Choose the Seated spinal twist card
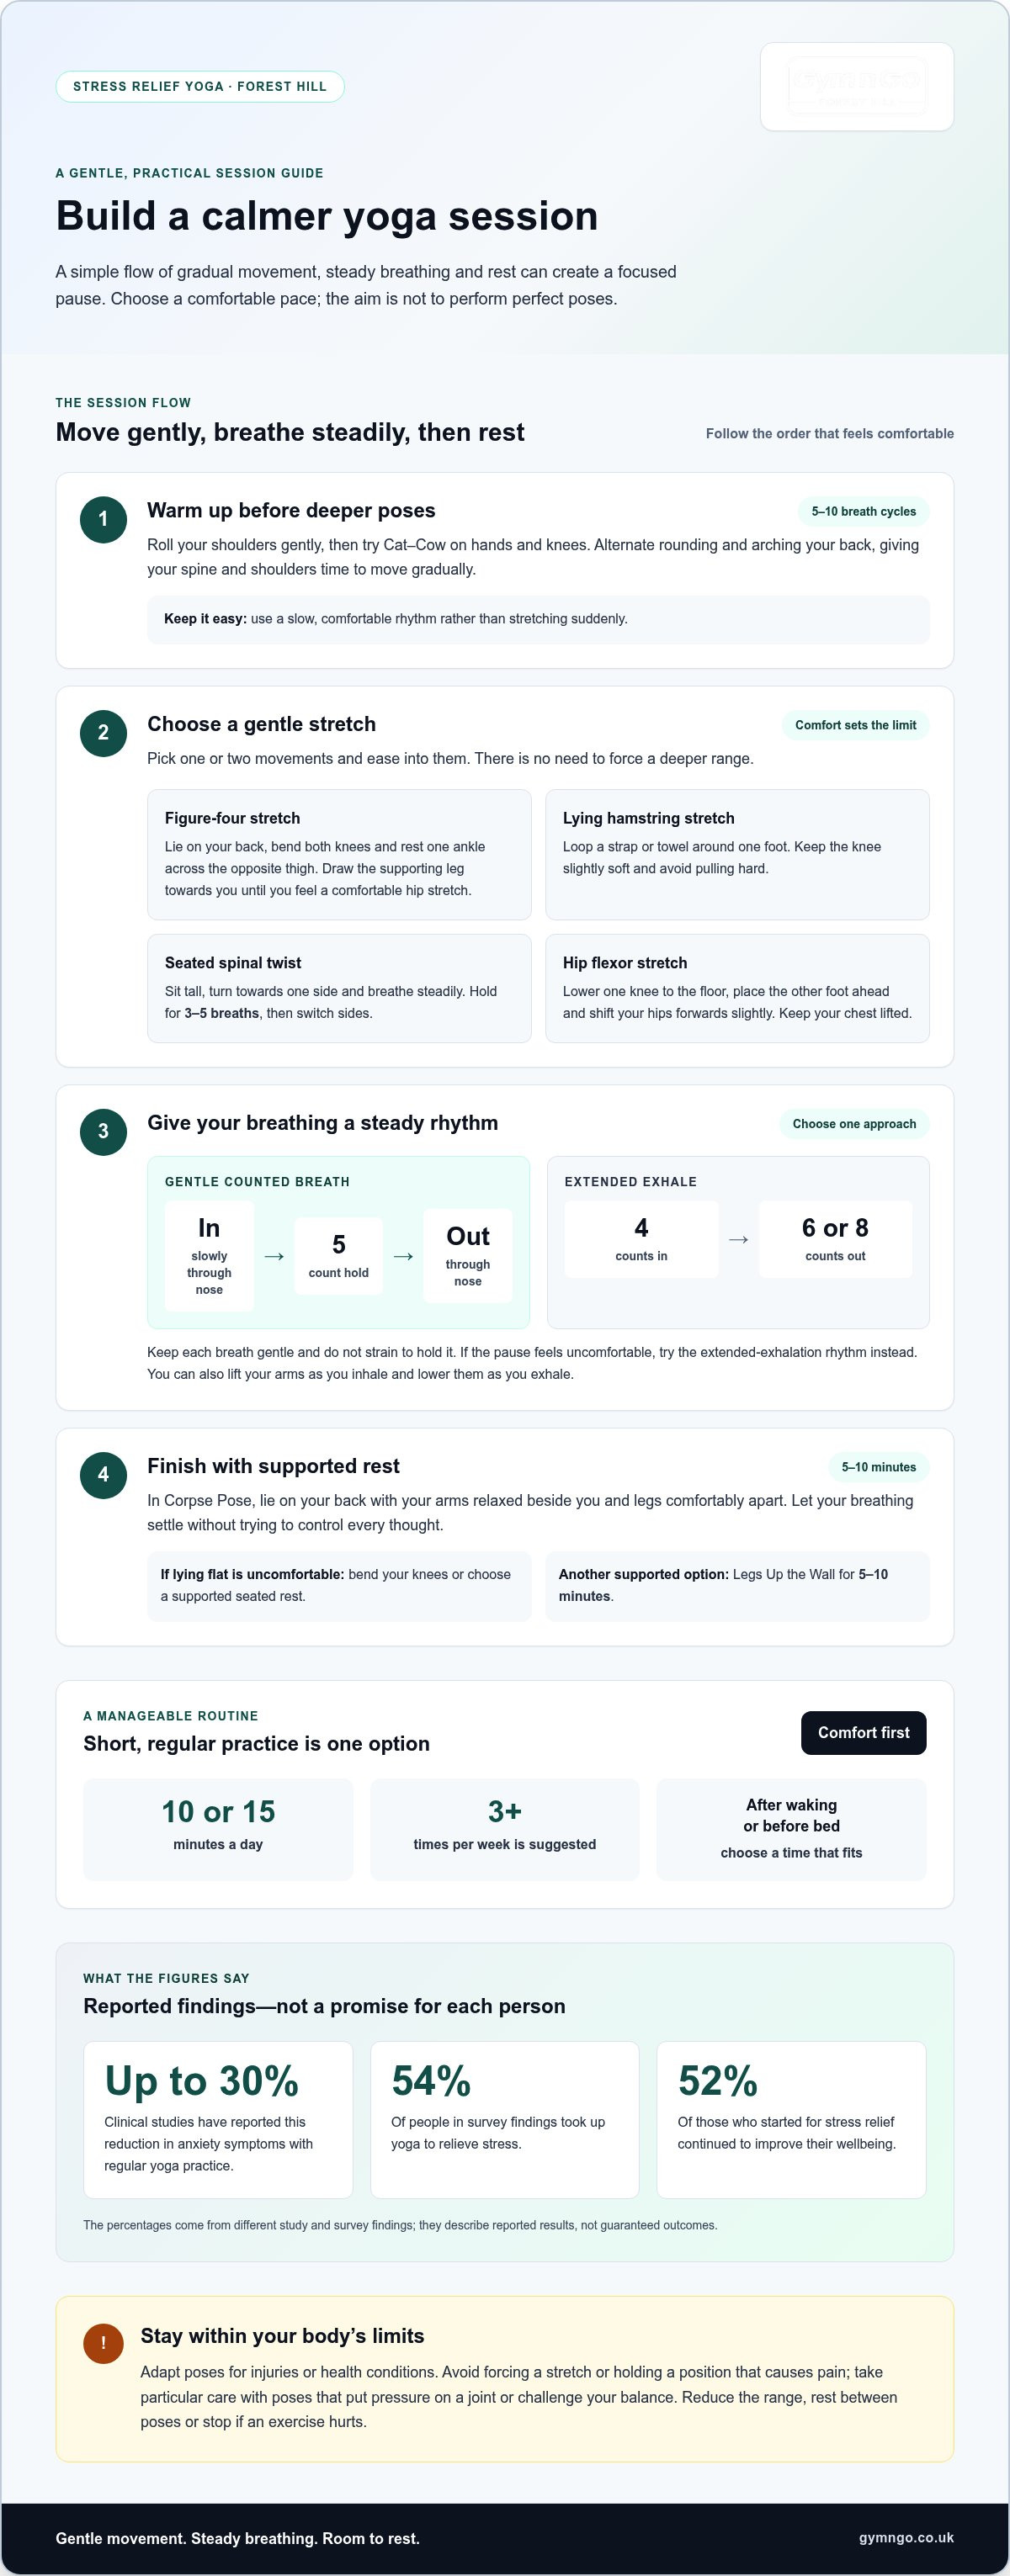1010x2576 pixels. [x=339, y=989]
